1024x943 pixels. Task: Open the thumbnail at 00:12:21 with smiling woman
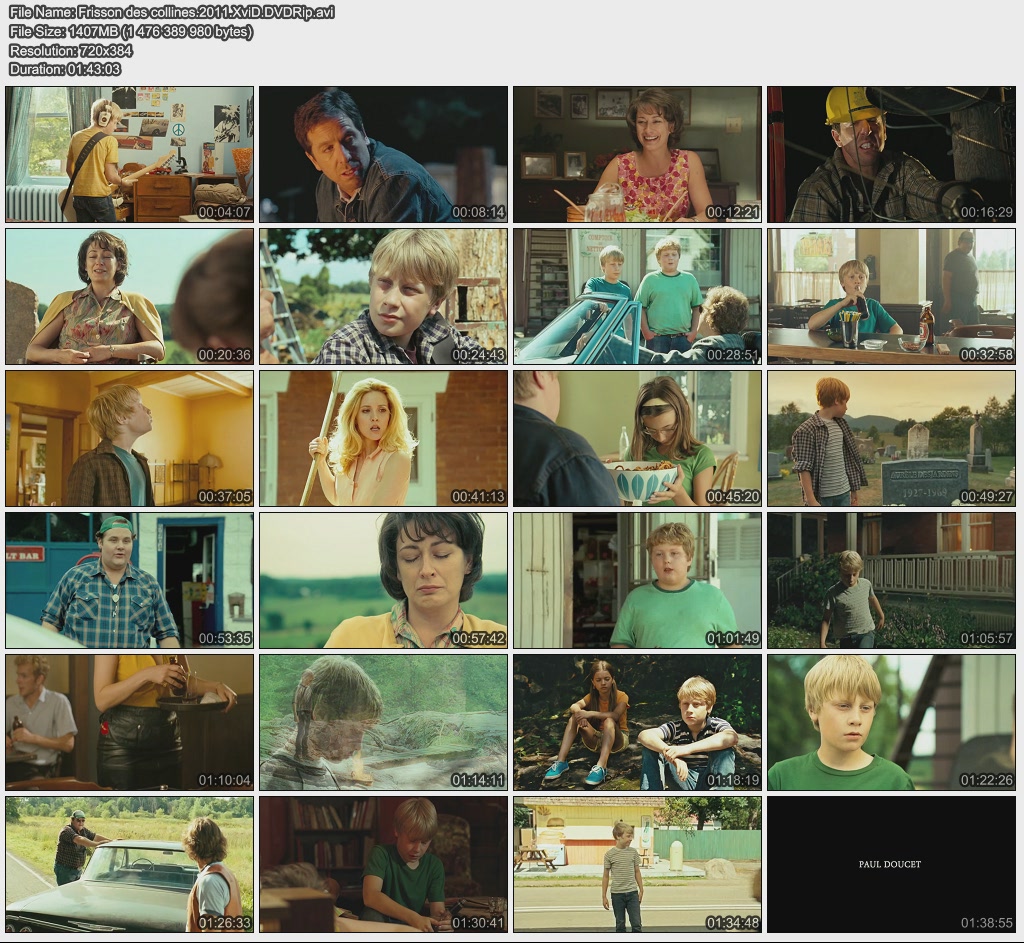point(637,154)
